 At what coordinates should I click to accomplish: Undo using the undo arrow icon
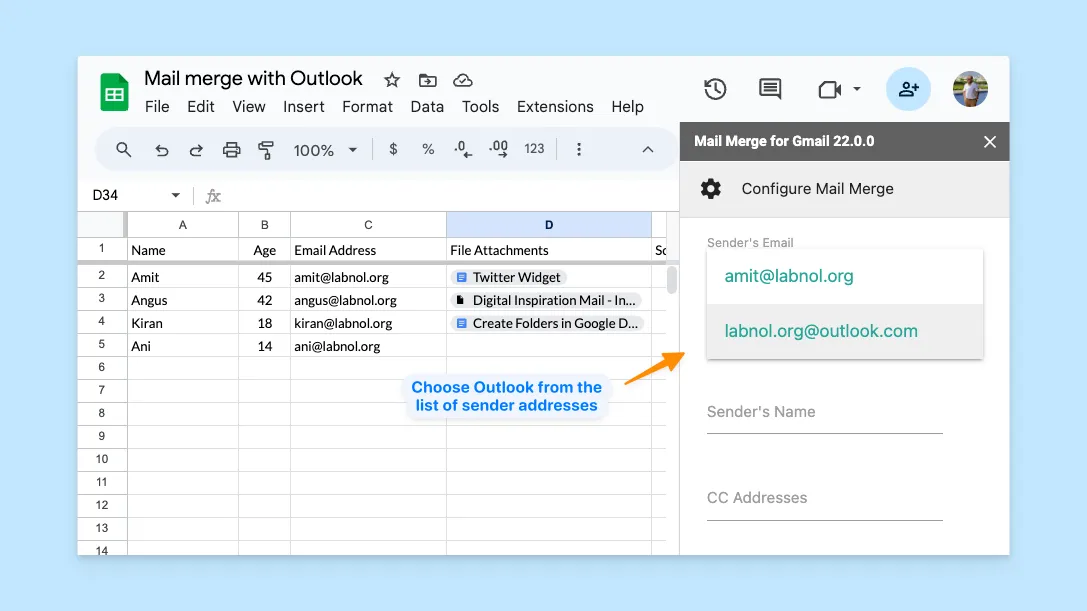(160, 148)
